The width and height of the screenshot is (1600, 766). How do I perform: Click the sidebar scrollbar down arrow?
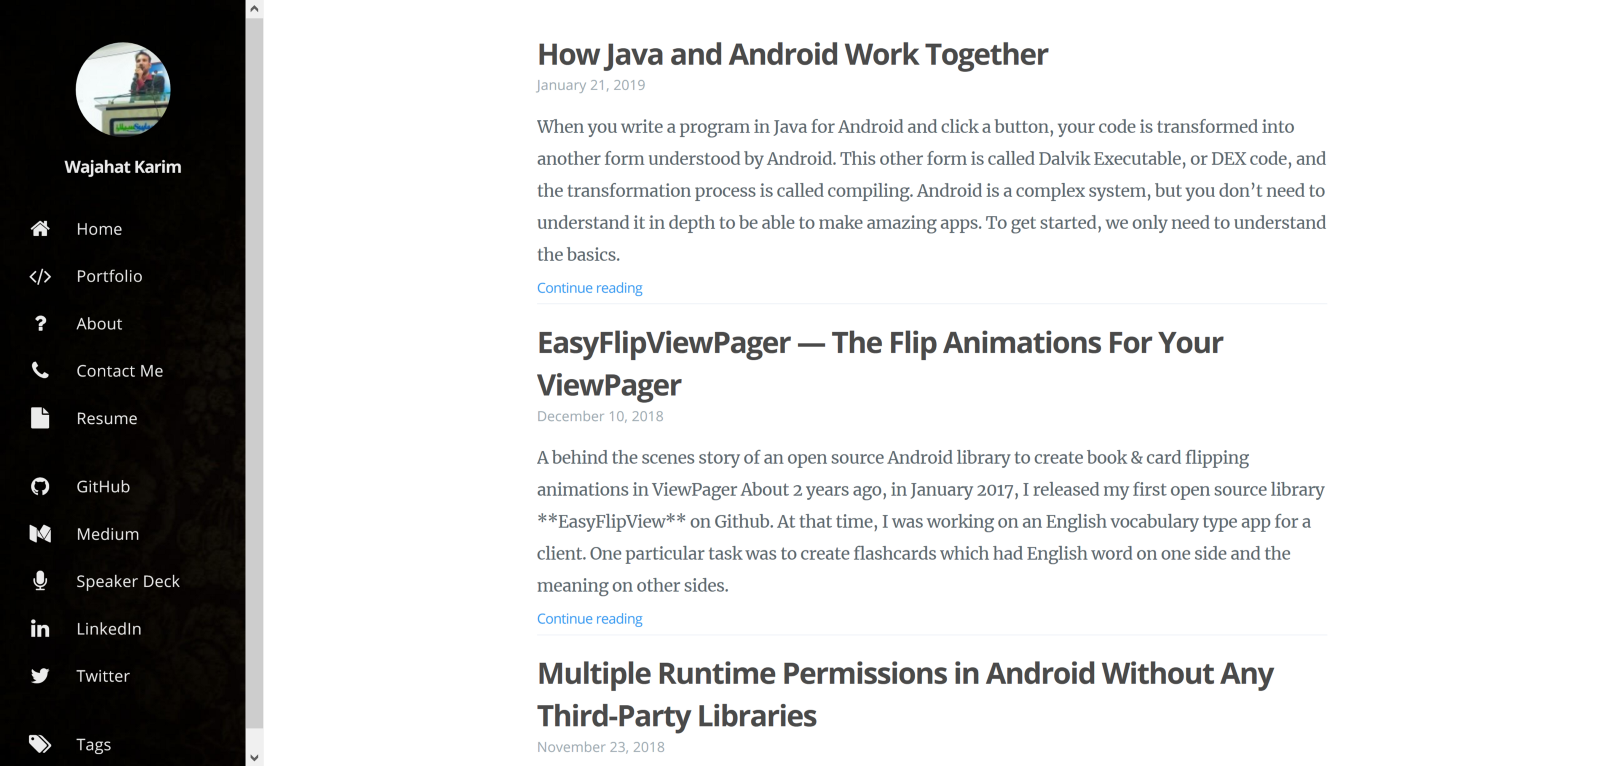click(x=255, y=758)
